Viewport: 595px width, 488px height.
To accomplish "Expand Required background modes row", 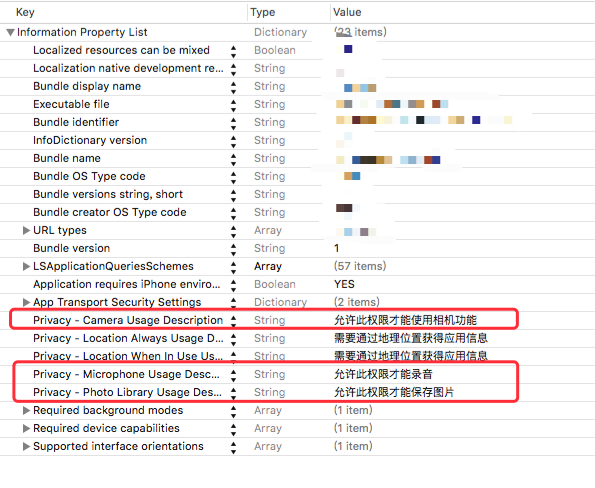I will (26, 410).
